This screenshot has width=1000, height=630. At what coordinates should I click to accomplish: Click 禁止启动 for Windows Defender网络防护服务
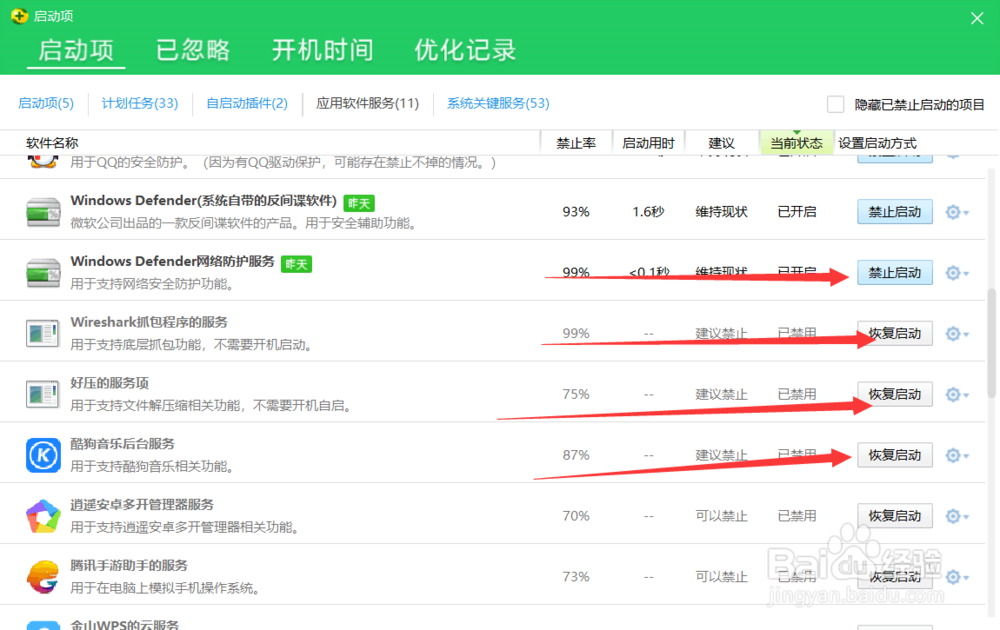tap(895, 273)
